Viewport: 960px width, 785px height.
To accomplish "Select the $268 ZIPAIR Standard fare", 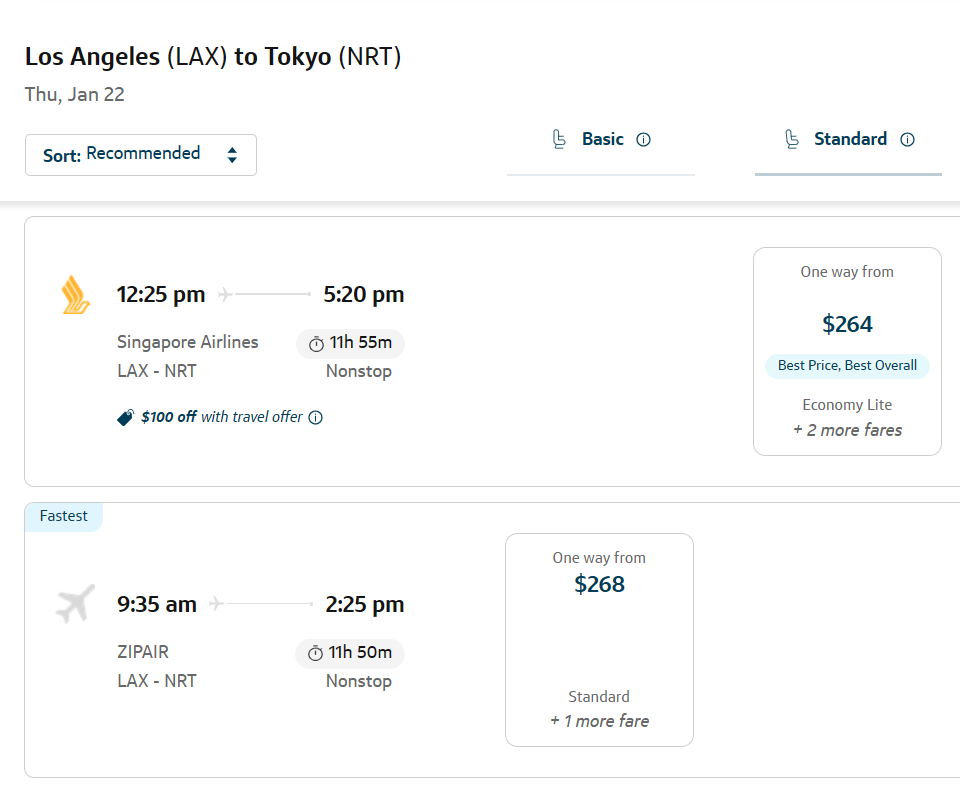I will 599,584.
